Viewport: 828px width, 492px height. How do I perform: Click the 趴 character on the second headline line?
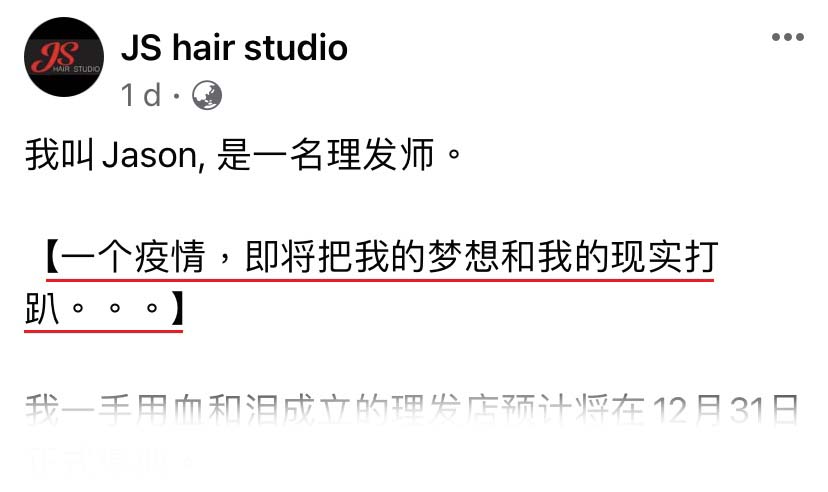[42, 308]
